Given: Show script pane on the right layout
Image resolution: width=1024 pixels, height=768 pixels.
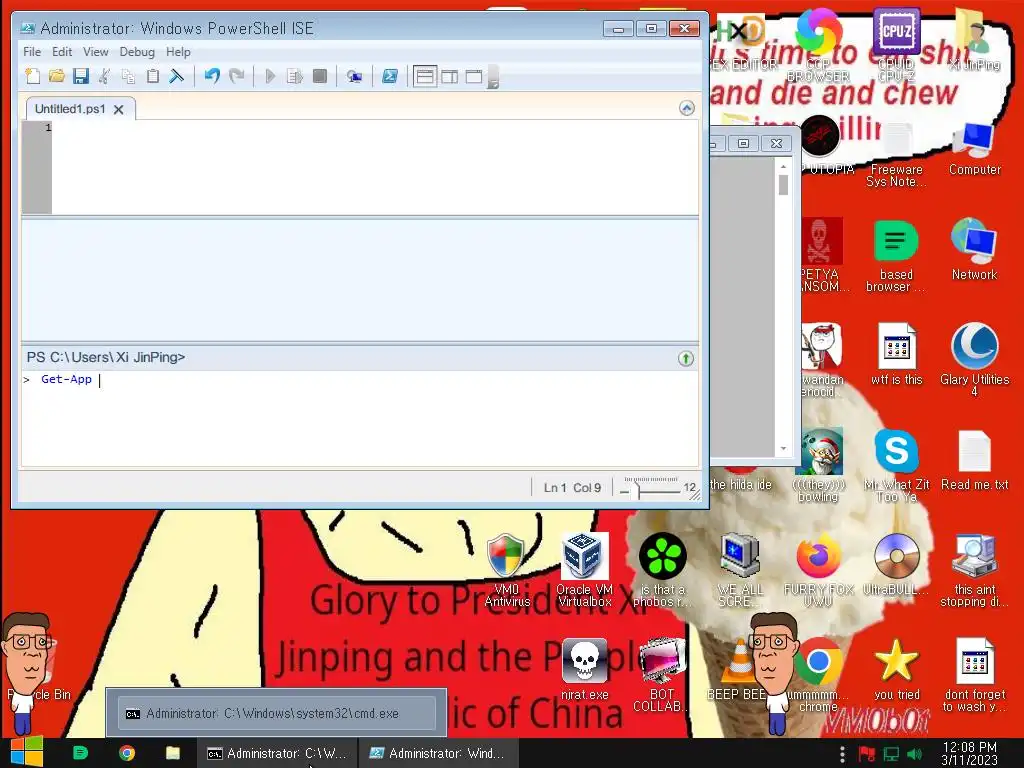Looking at the screenshot, I should tap(449, 76).
